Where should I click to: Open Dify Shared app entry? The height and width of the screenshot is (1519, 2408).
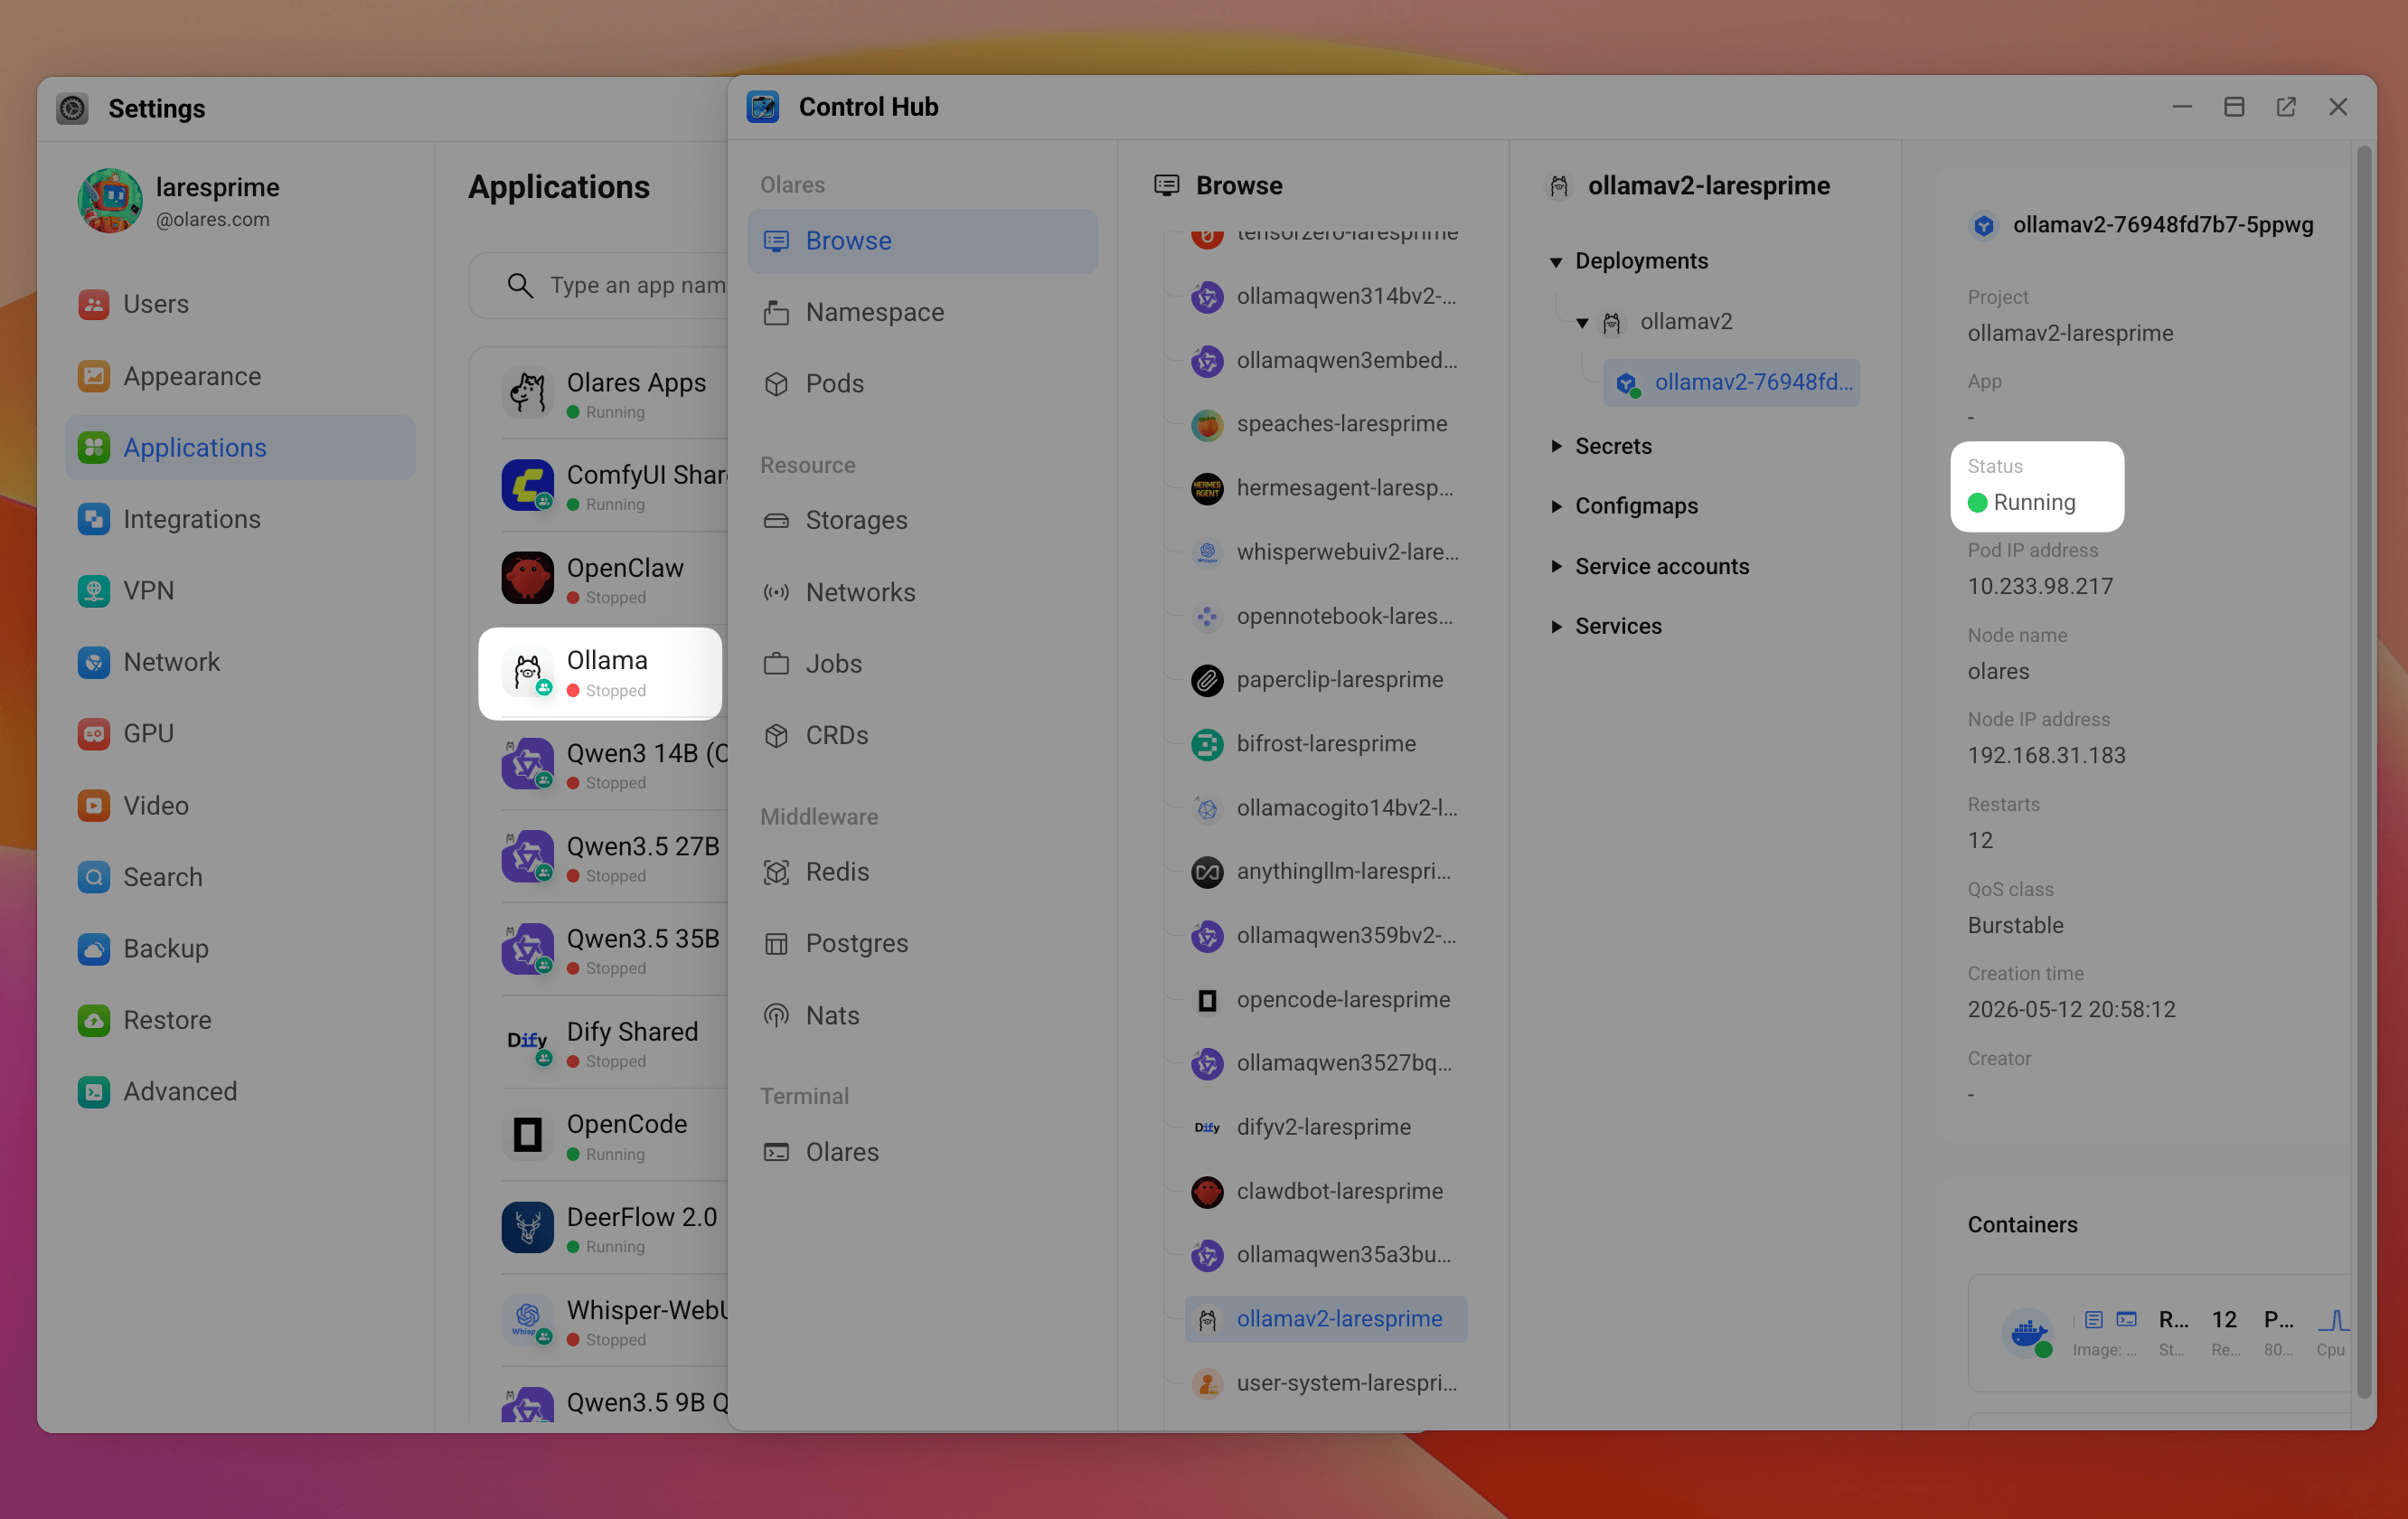613,1043
